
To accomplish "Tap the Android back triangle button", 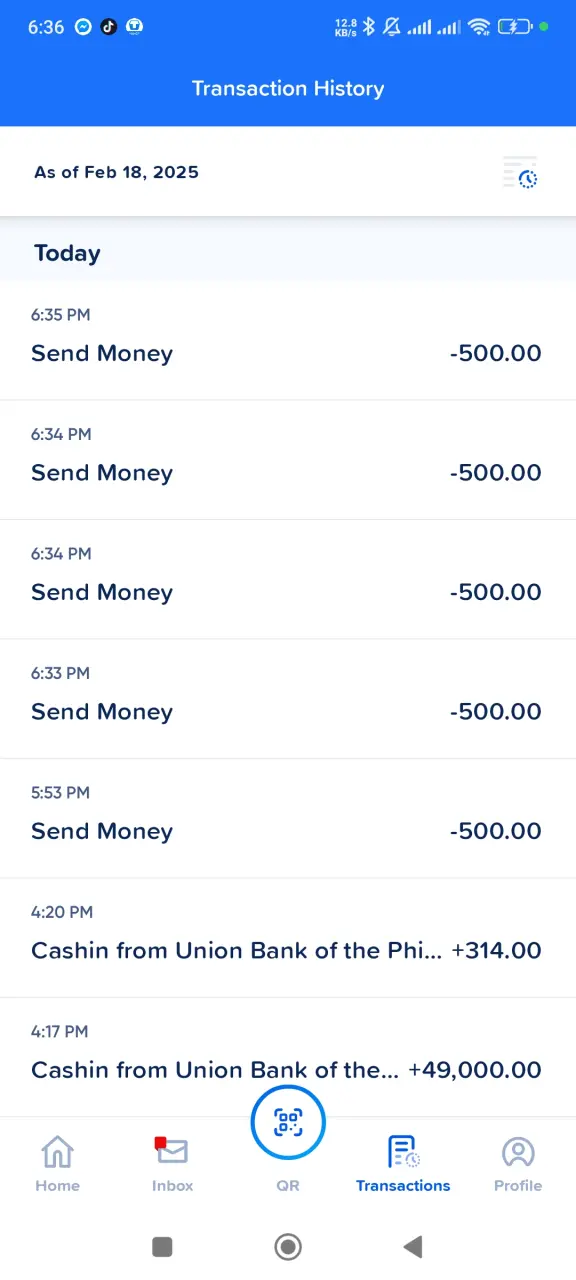I will [x=412, y=1246].
